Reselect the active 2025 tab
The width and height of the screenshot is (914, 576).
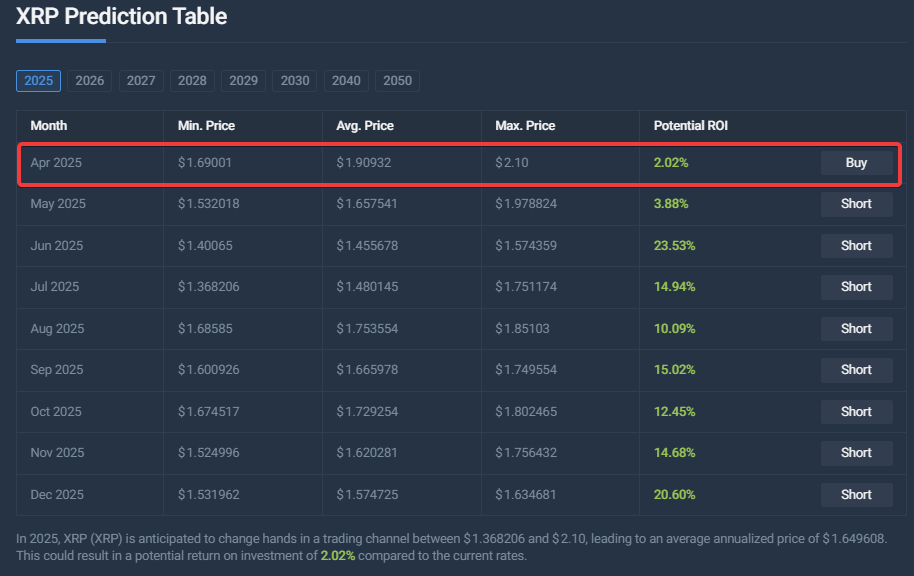tap(38, 80)
